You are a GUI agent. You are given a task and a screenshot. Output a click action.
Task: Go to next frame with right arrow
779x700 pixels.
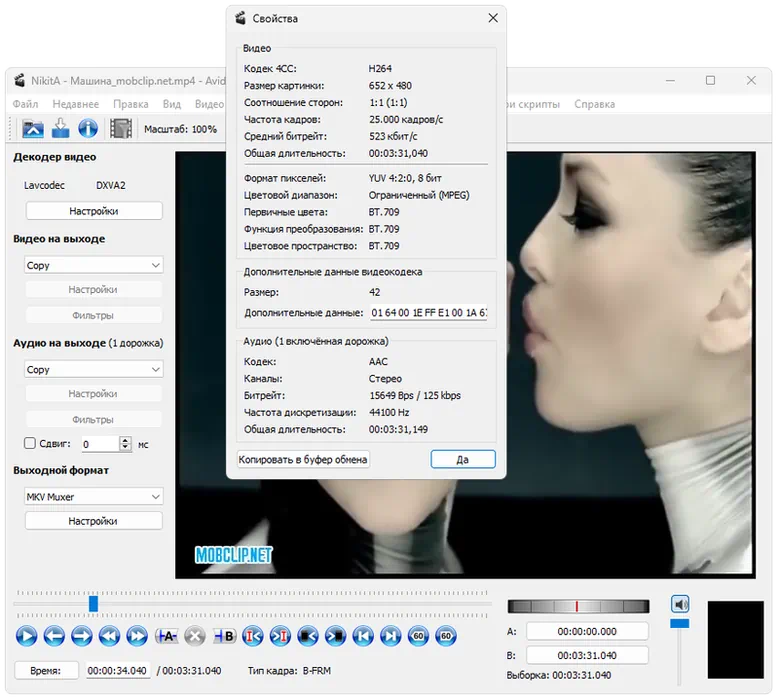81,636
